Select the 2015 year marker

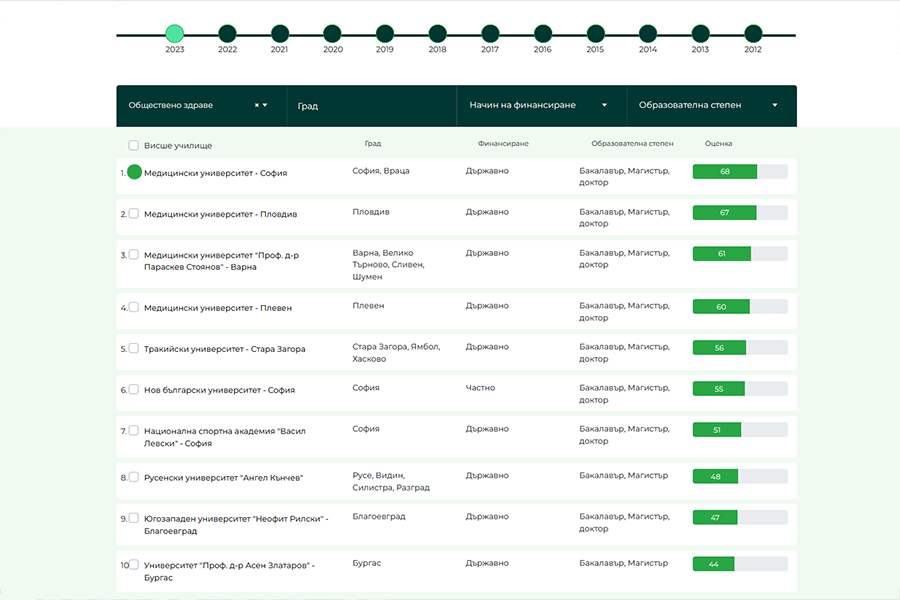click(595, 34)
